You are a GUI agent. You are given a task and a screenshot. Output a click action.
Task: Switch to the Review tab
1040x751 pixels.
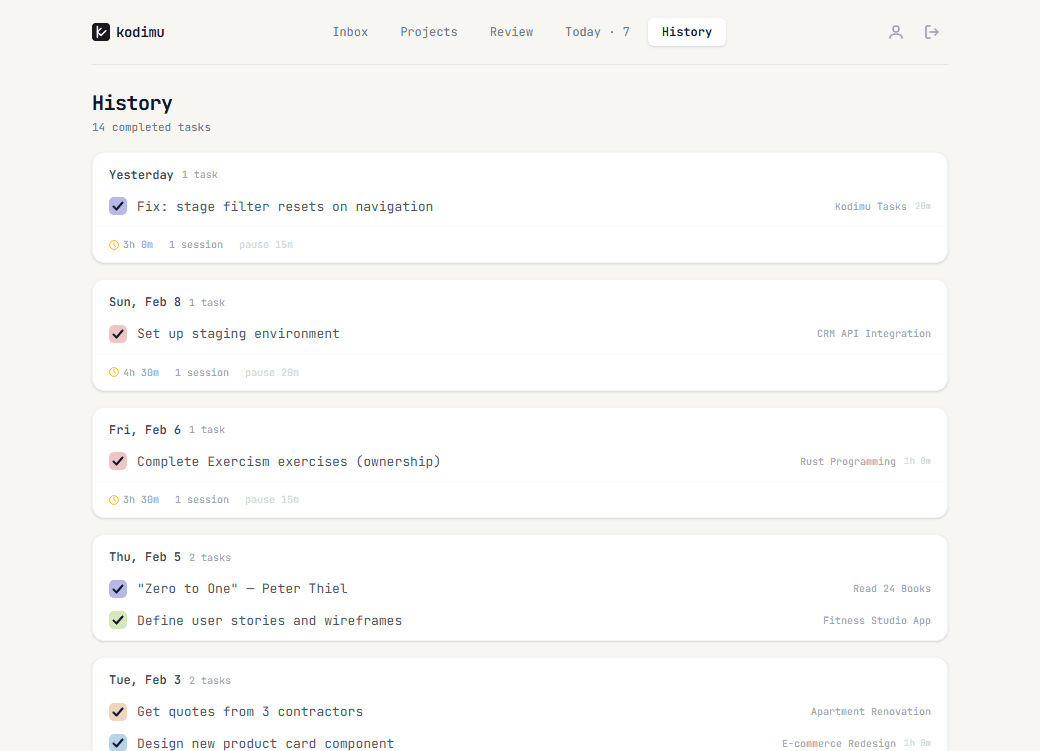pos(511,31)
